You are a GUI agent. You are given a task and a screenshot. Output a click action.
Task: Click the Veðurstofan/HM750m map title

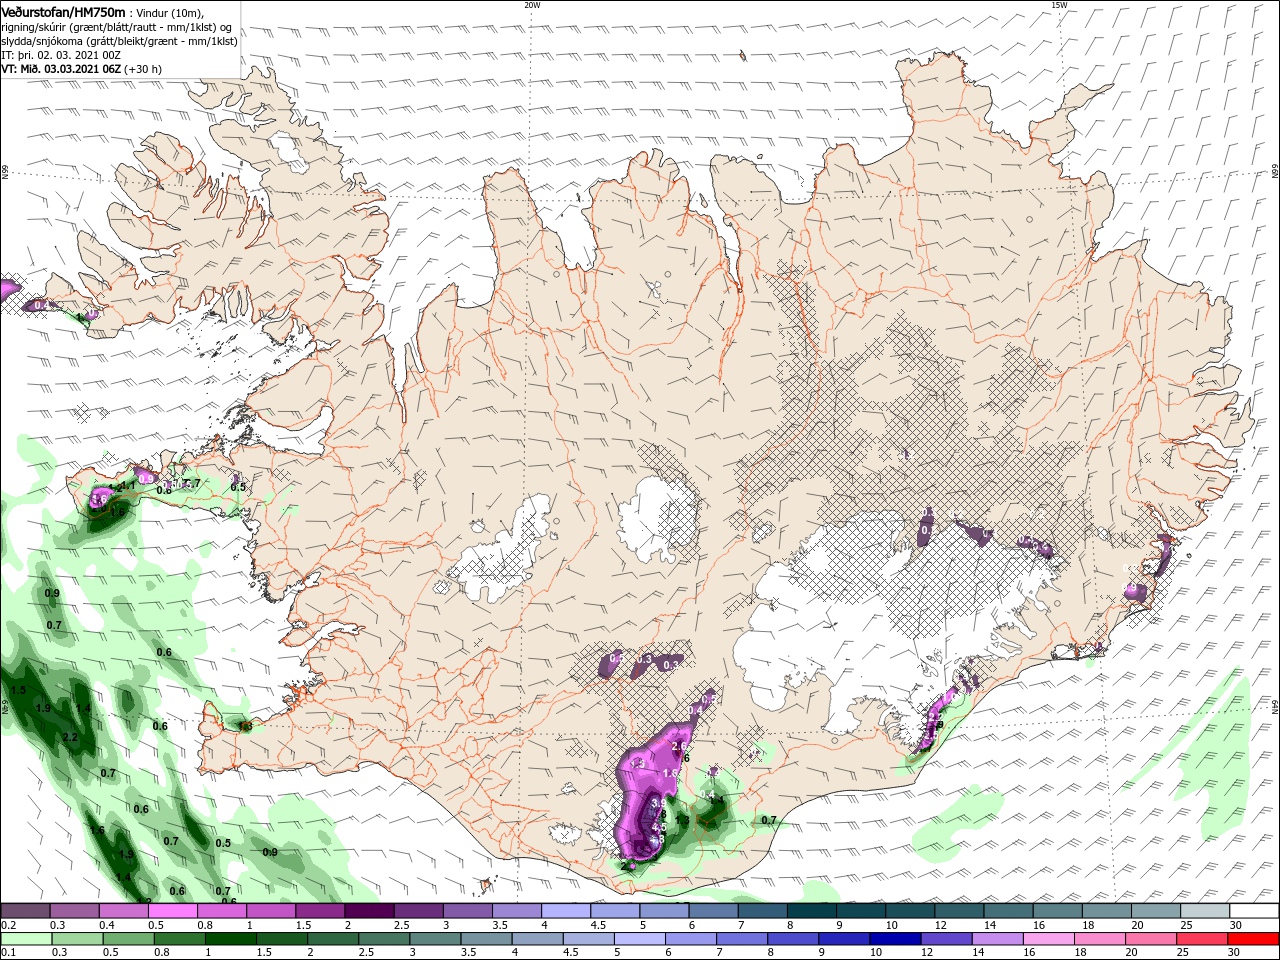[63, 11]
